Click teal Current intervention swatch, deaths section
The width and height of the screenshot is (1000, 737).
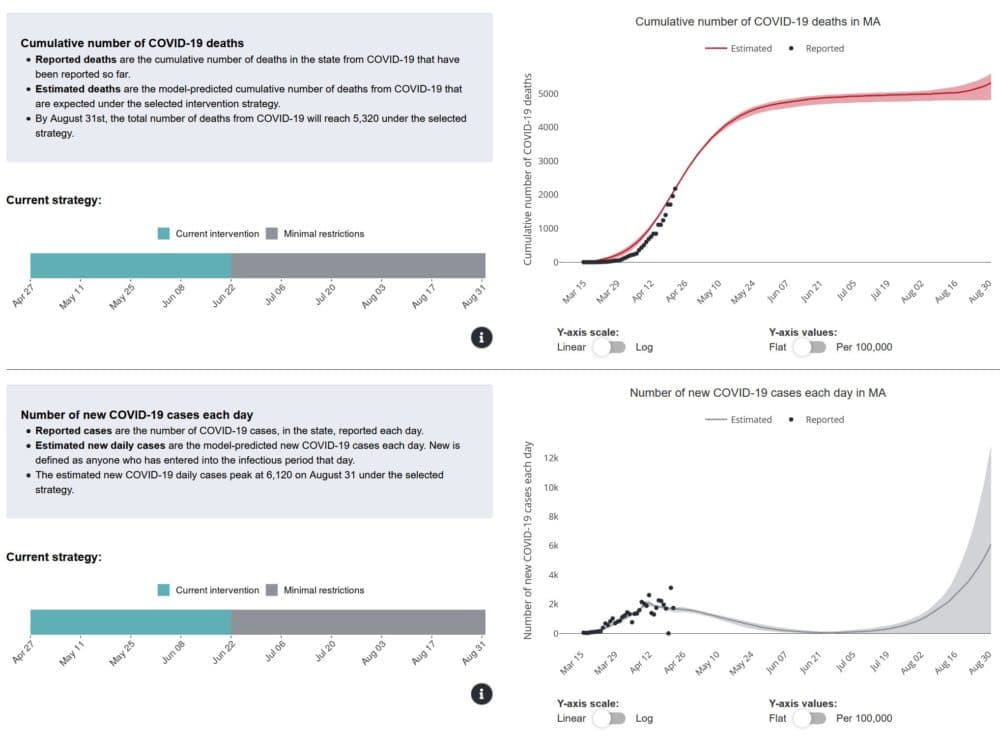click(164, 233)
